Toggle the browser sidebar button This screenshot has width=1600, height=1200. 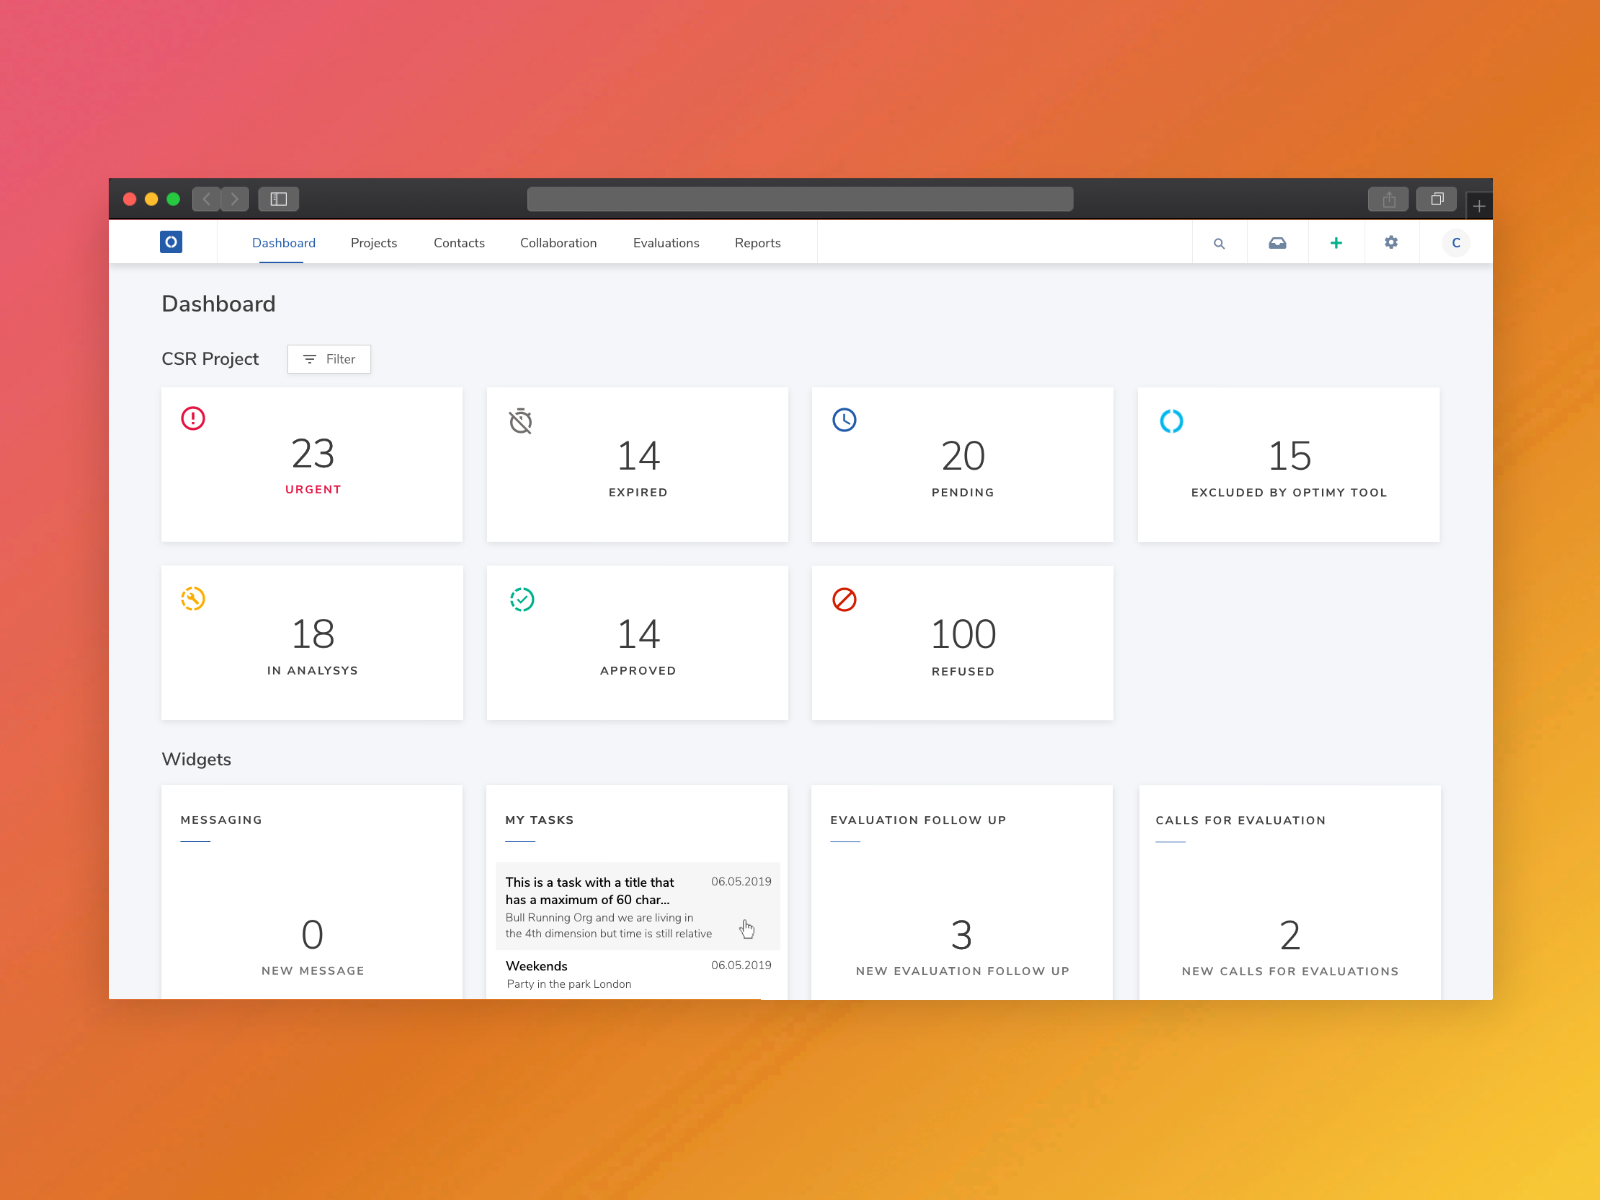(279, 199)
